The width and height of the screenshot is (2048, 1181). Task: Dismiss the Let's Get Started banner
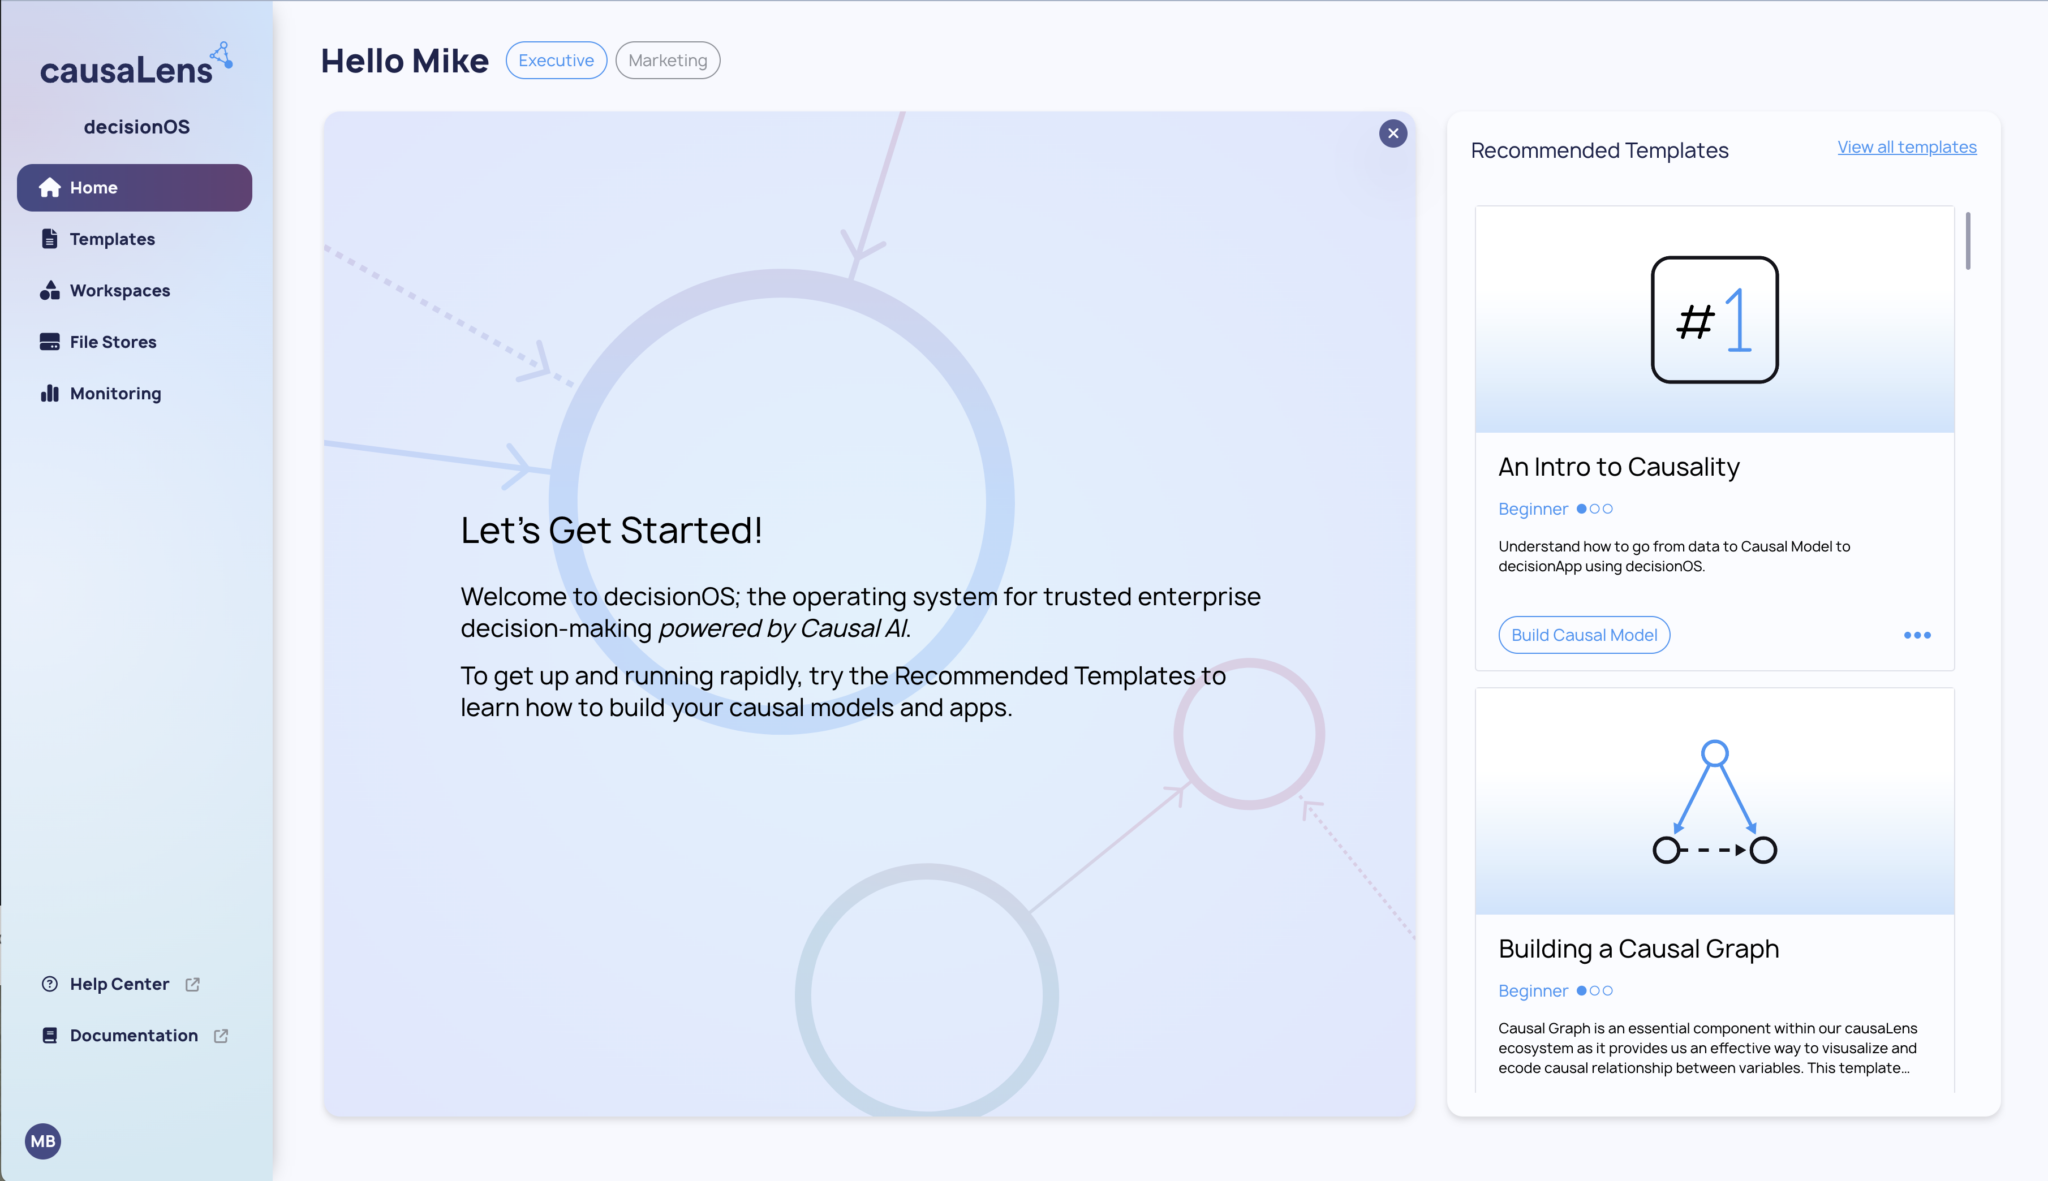[1393, 134]
